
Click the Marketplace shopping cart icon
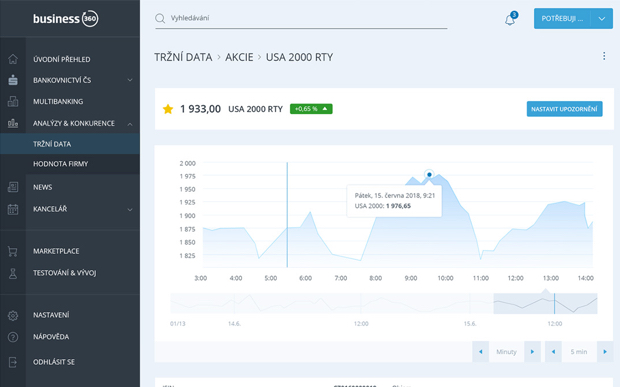(13, 251)
